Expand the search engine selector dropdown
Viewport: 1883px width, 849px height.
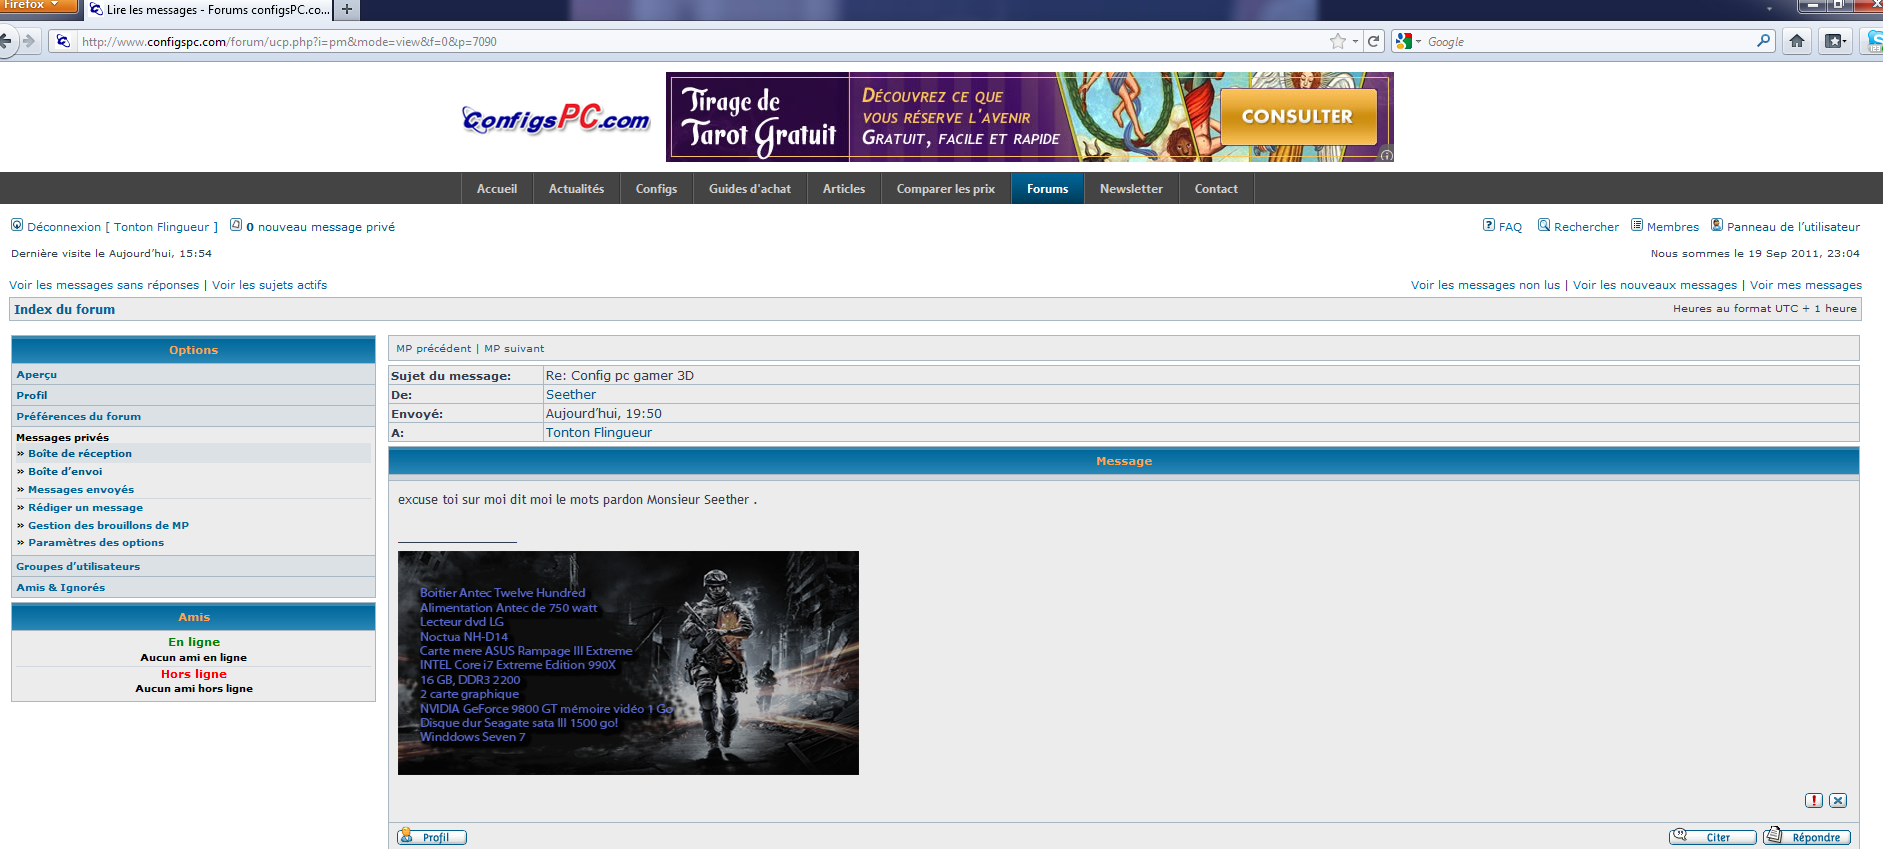click(1409, 41)
